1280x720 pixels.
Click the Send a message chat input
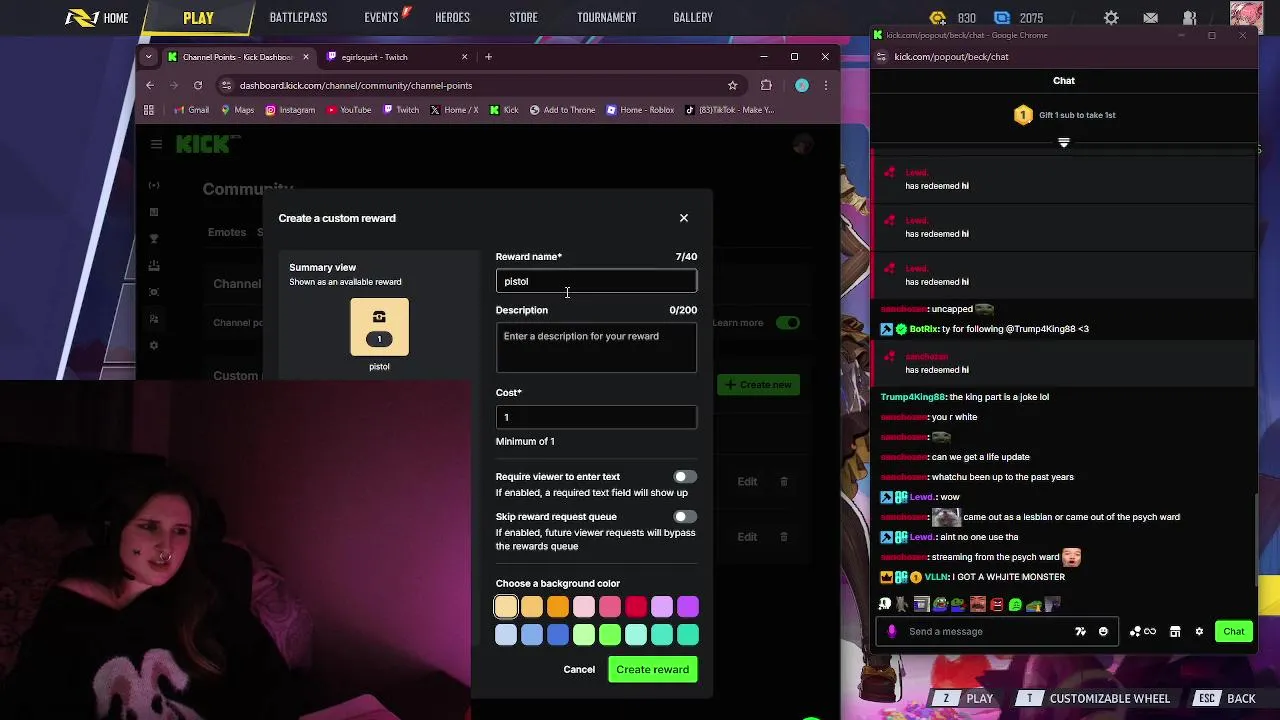pyautogui.click(x=985, y=632)
